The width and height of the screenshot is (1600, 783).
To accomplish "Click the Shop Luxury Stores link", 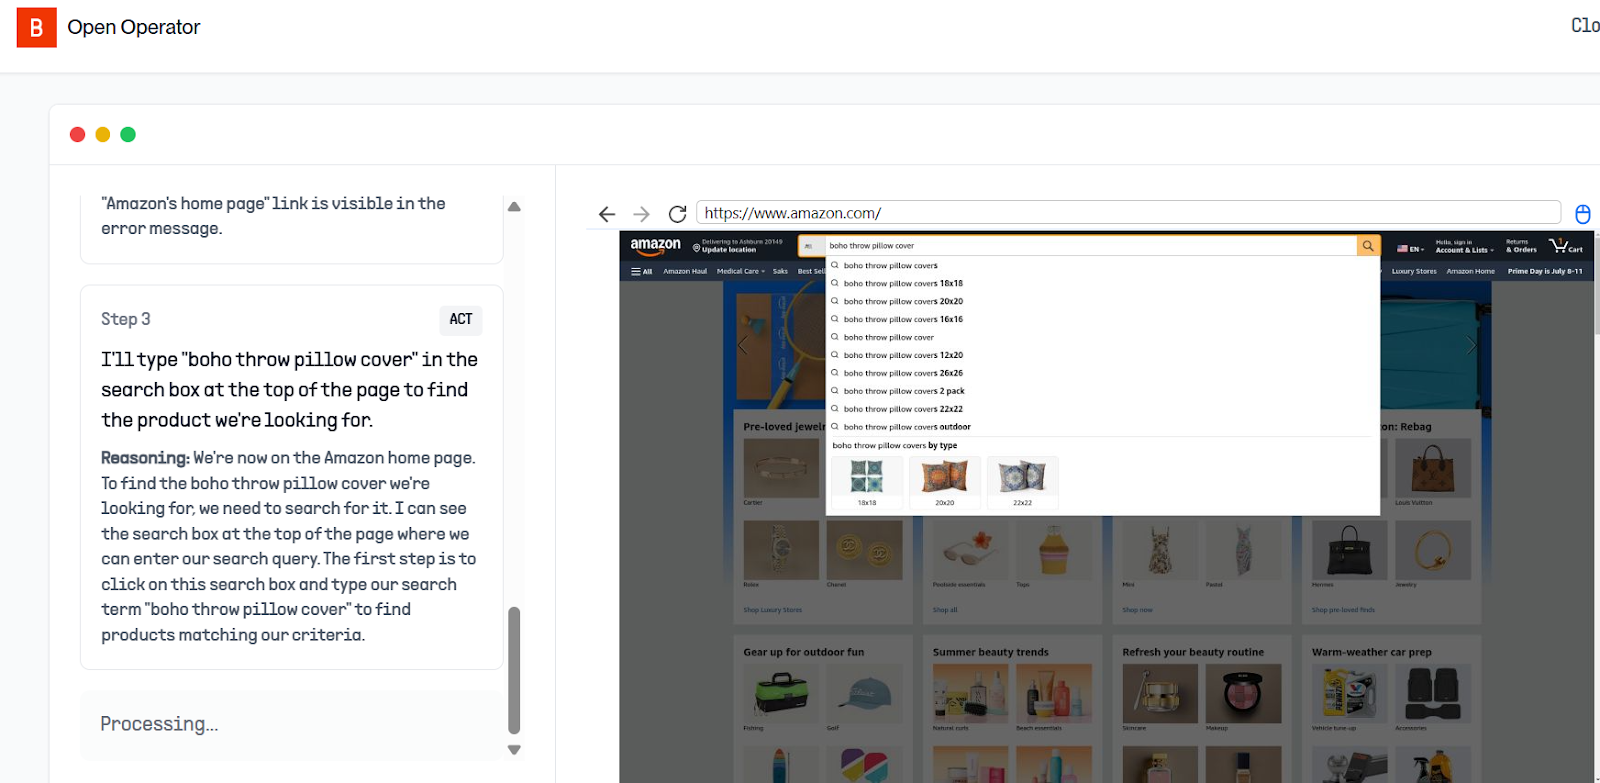I will 772,610.
